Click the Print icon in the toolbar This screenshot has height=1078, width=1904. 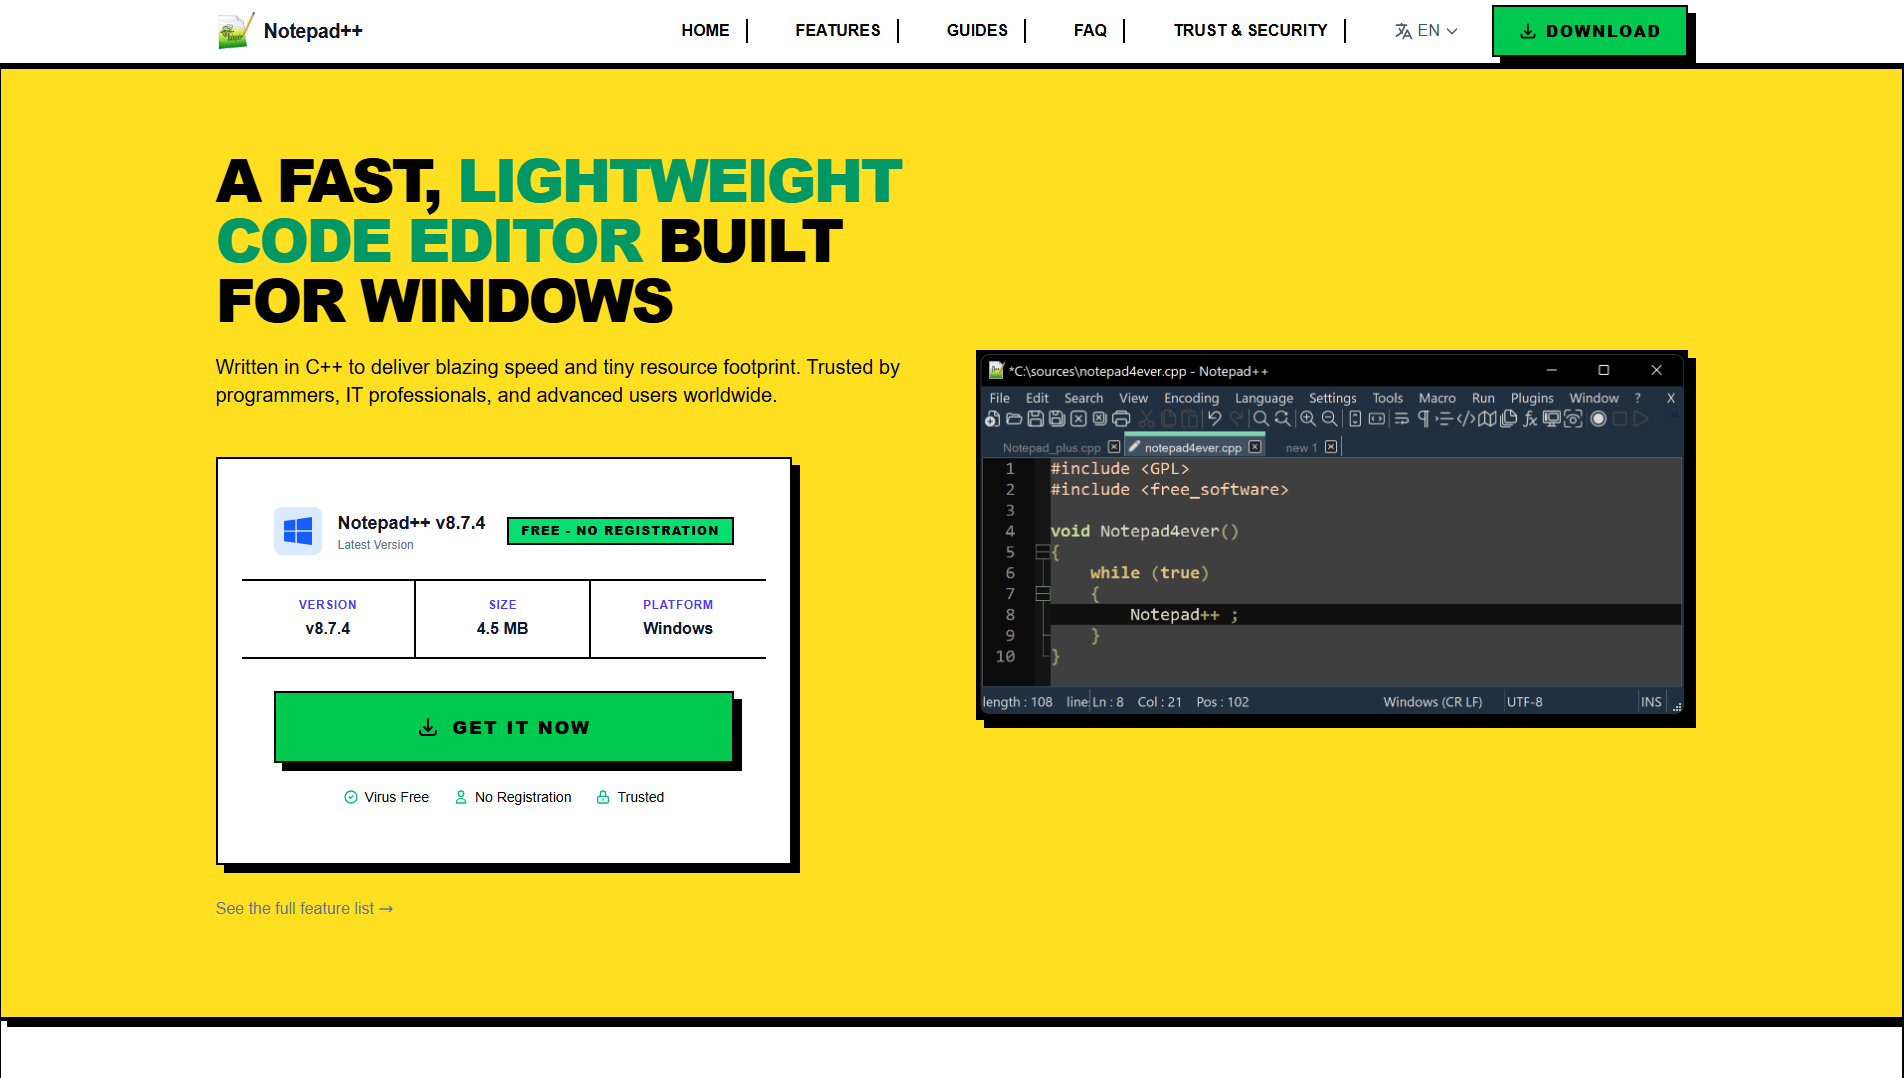coord(1121,419)
